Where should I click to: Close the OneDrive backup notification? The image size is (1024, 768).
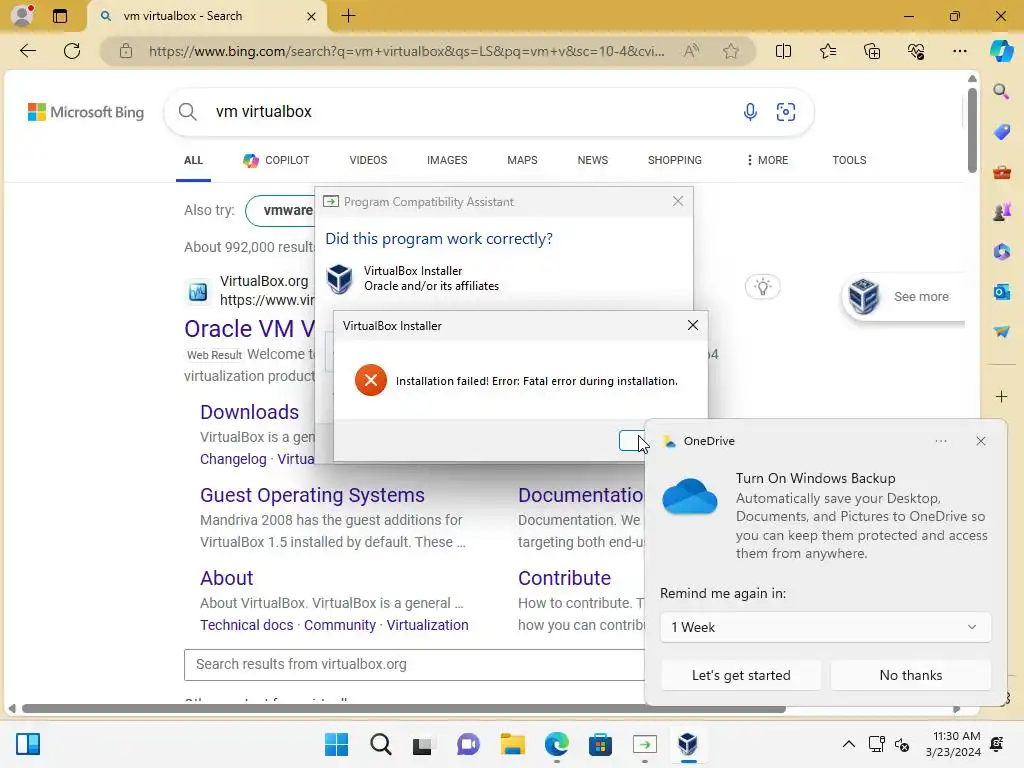[980, 441]
